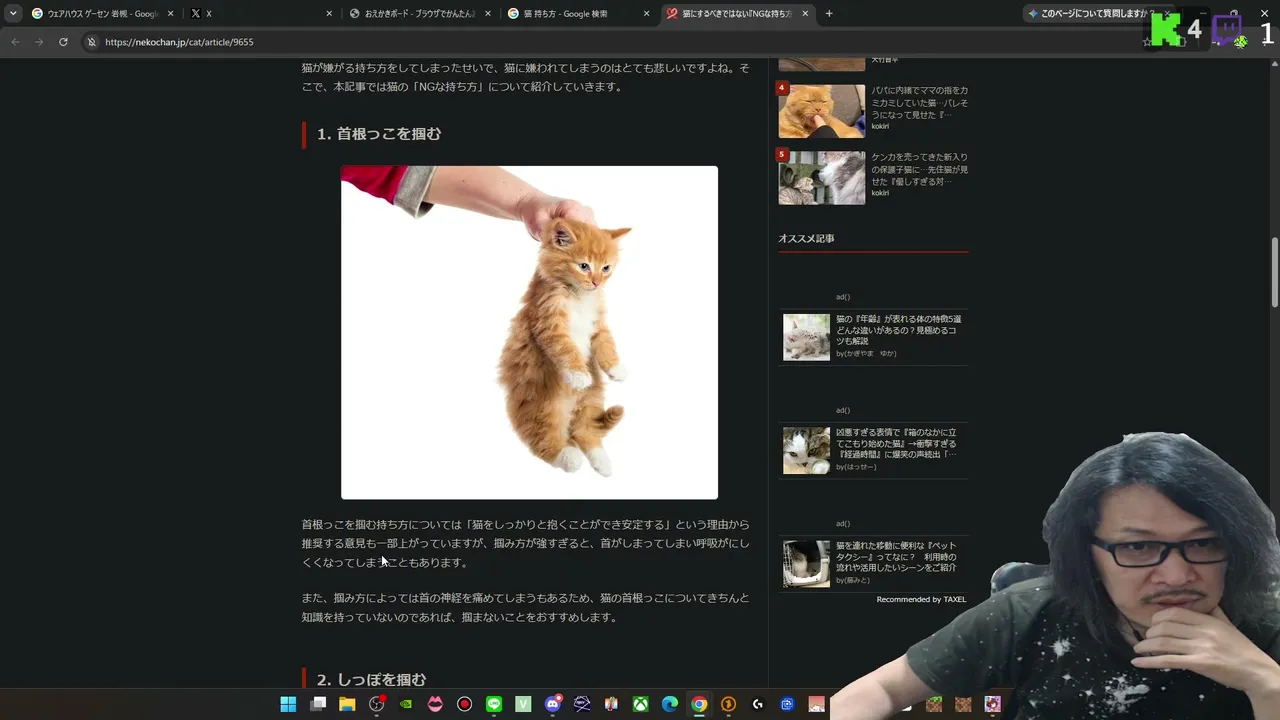Click the Recommended by TAXEL link
Viewport: 1280px width, 720px height.
pos(921,599)
